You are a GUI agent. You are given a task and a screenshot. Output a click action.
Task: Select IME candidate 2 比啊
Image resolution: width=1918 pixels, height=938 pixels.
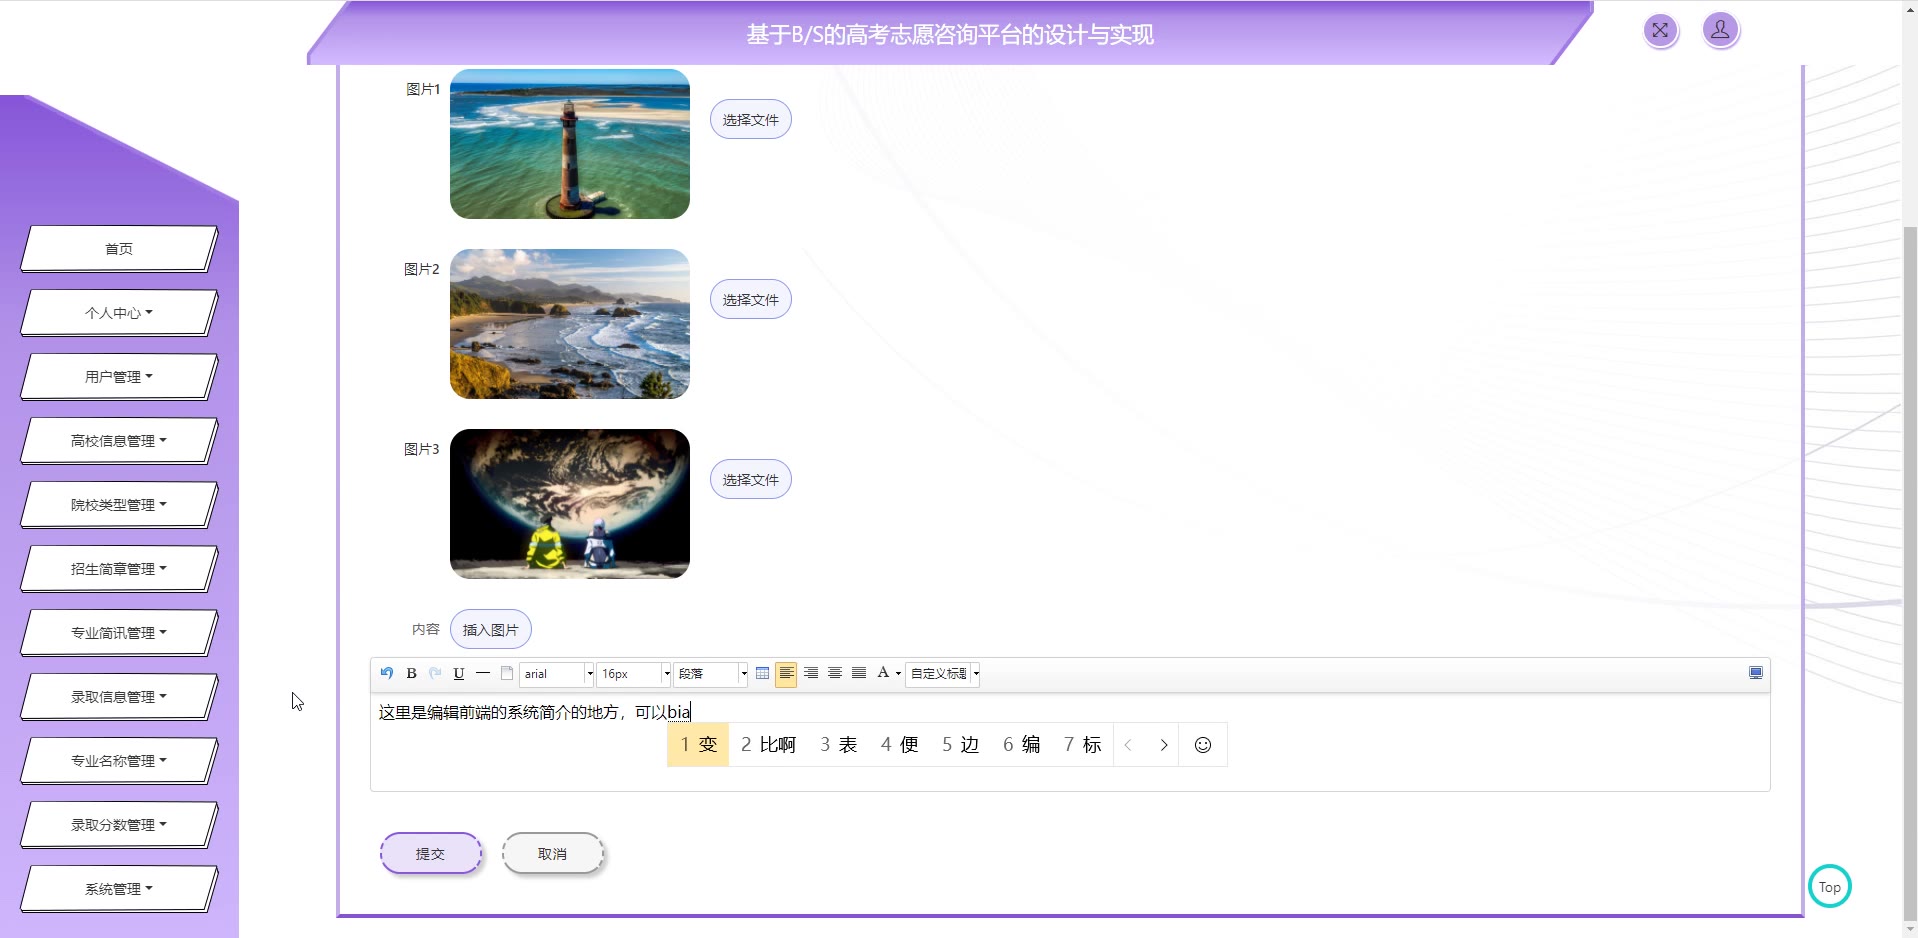(768, 745)
